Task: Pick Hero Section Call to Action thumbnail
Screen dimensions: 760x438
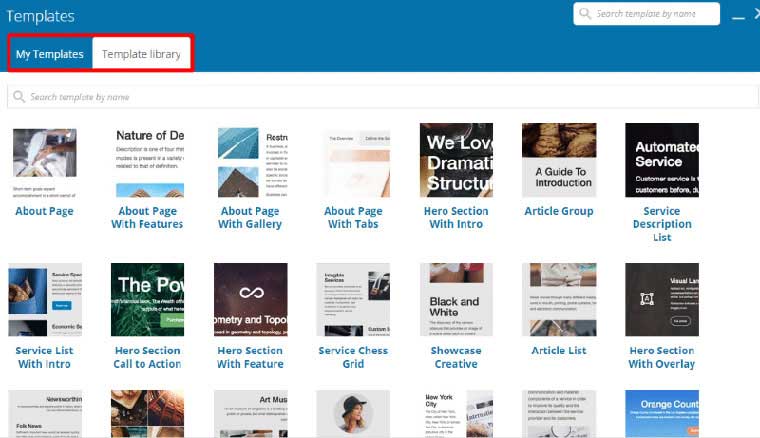Action: pos(148,299)
